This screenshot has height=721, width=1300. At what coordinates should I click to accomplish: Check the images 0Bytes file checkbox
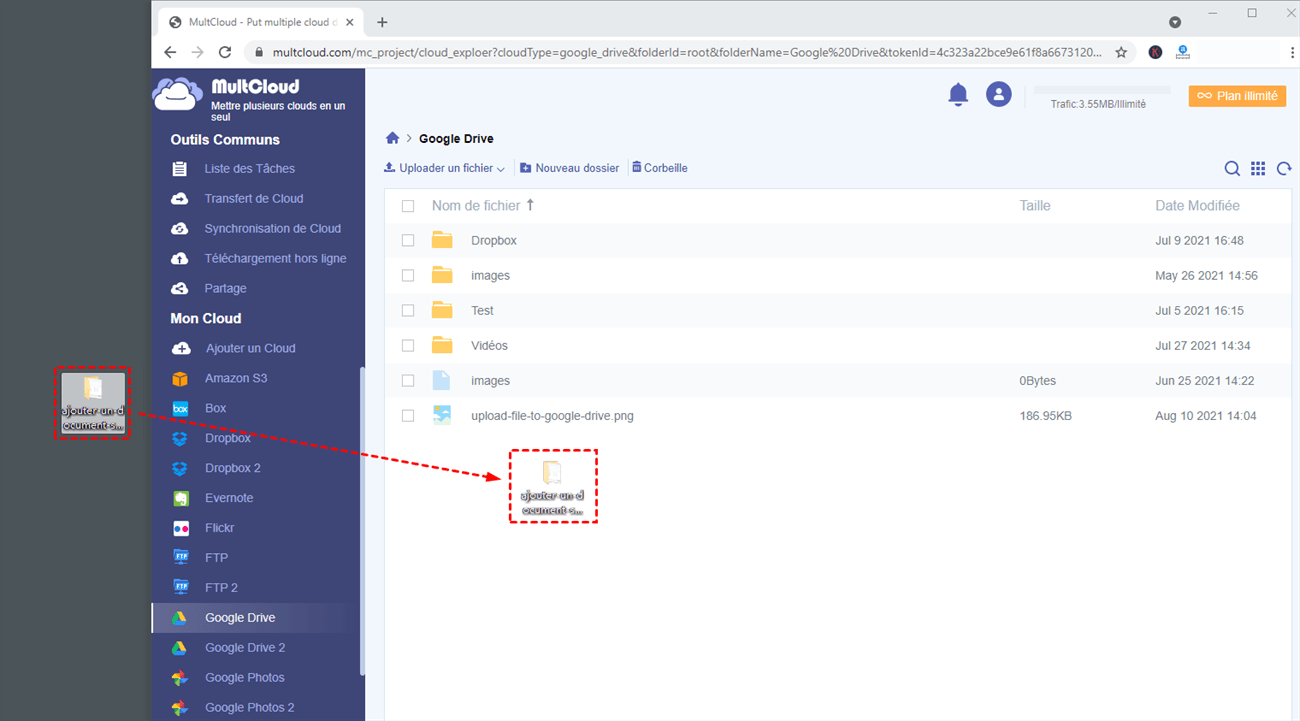(408, 381)
